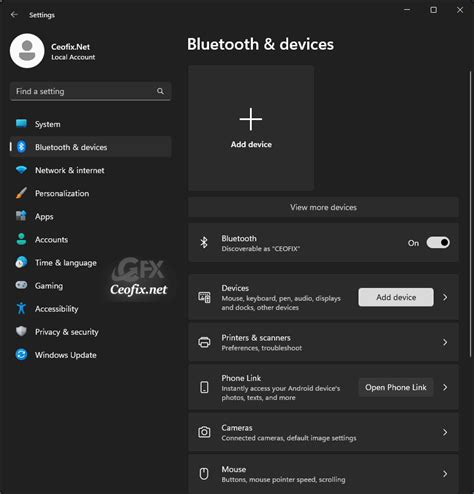
Task: Click the camera icon in Cameras row
Action: tap(204, 432)
